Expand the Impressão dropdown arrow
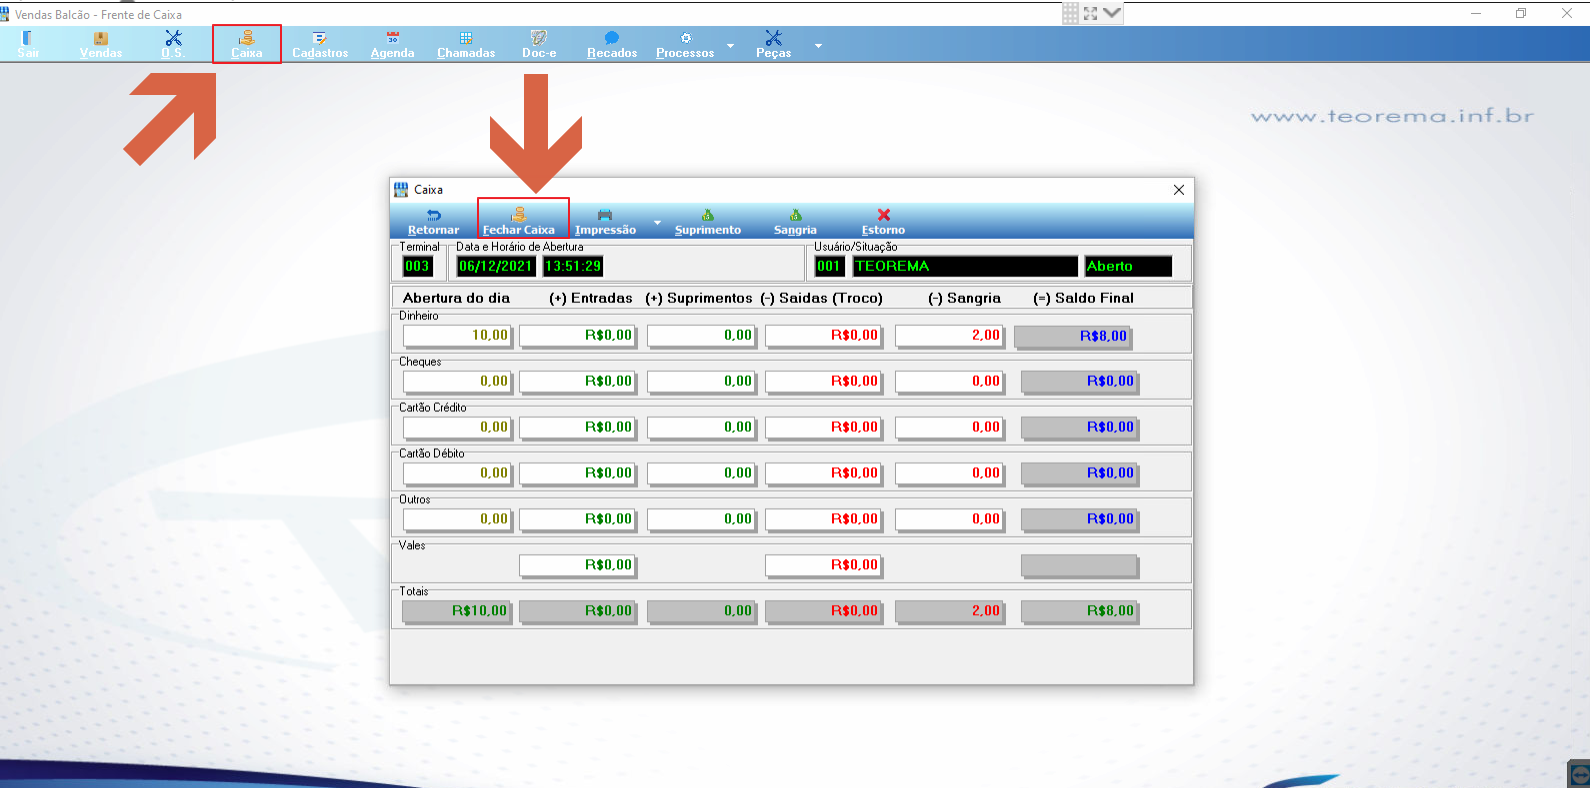Viewport: 1590px width, 788px height. tap(657, 222)
